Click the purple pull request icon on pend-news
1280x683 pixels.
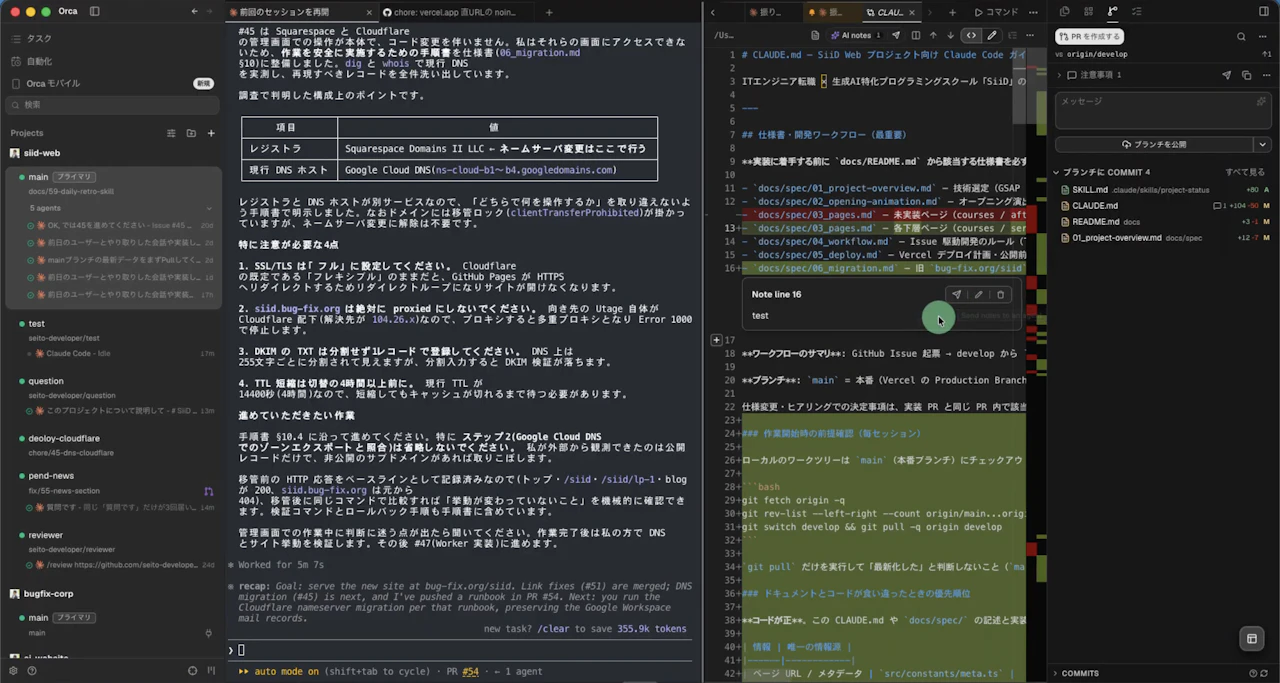coord(208,491)
